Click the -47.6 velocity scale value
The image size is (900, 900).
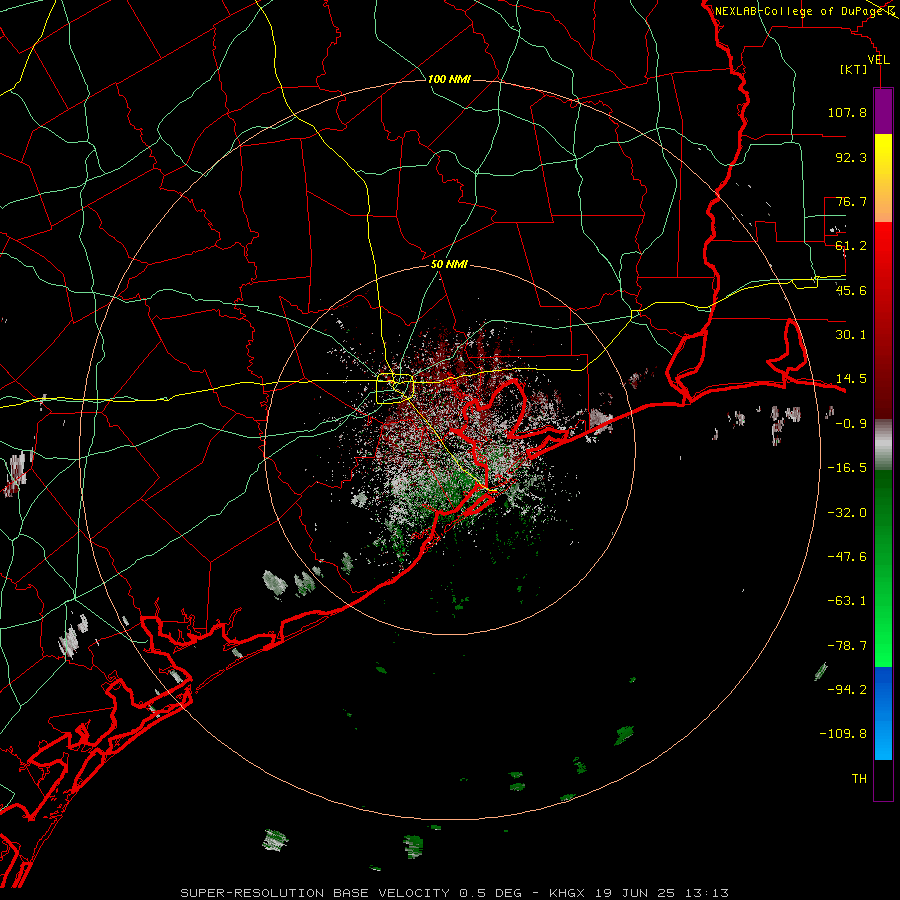(847, 557)
